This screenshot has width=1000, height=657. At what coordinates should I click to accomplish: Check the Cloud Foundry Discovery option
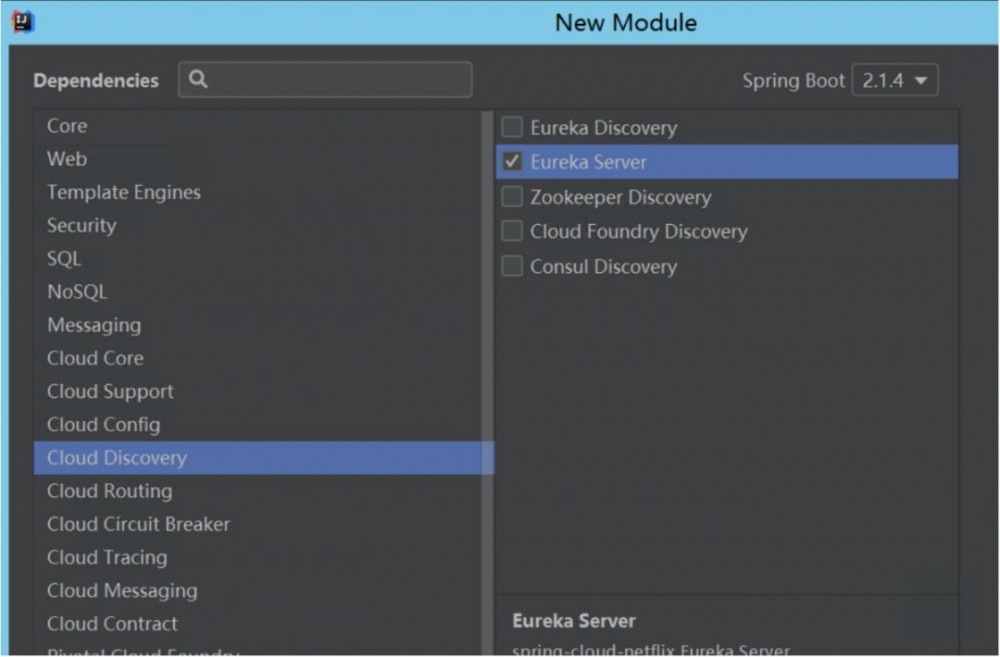pyautogui.click(x=512, y=232)
